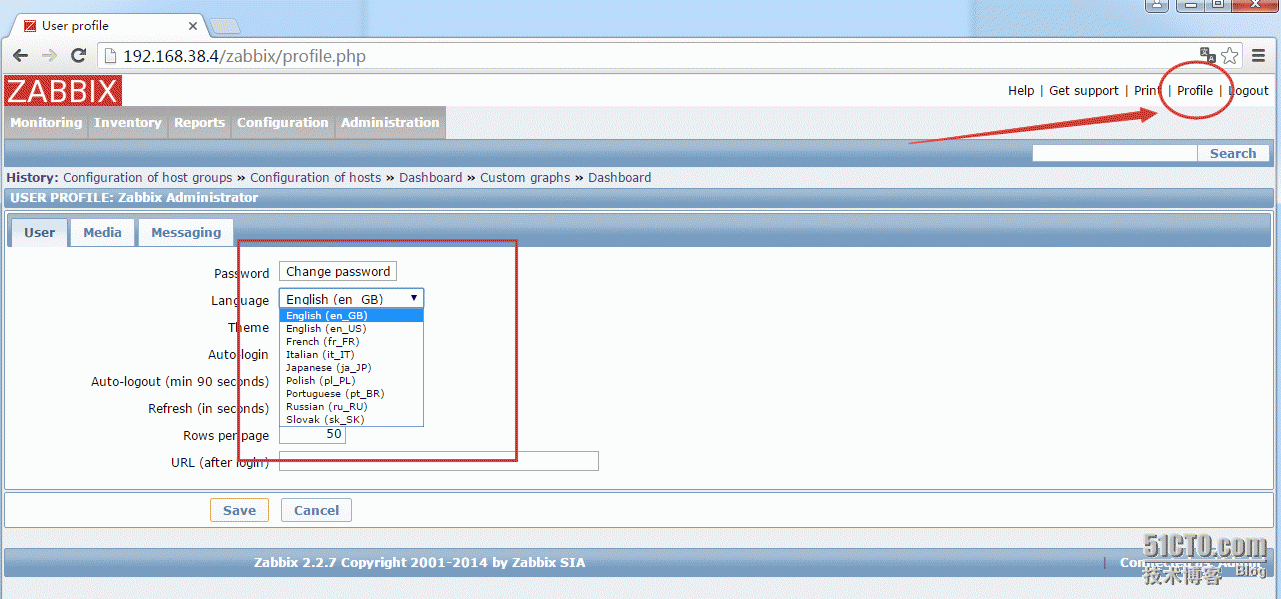
Task: Switch to the User tab
Action: (x=40, y=232)
